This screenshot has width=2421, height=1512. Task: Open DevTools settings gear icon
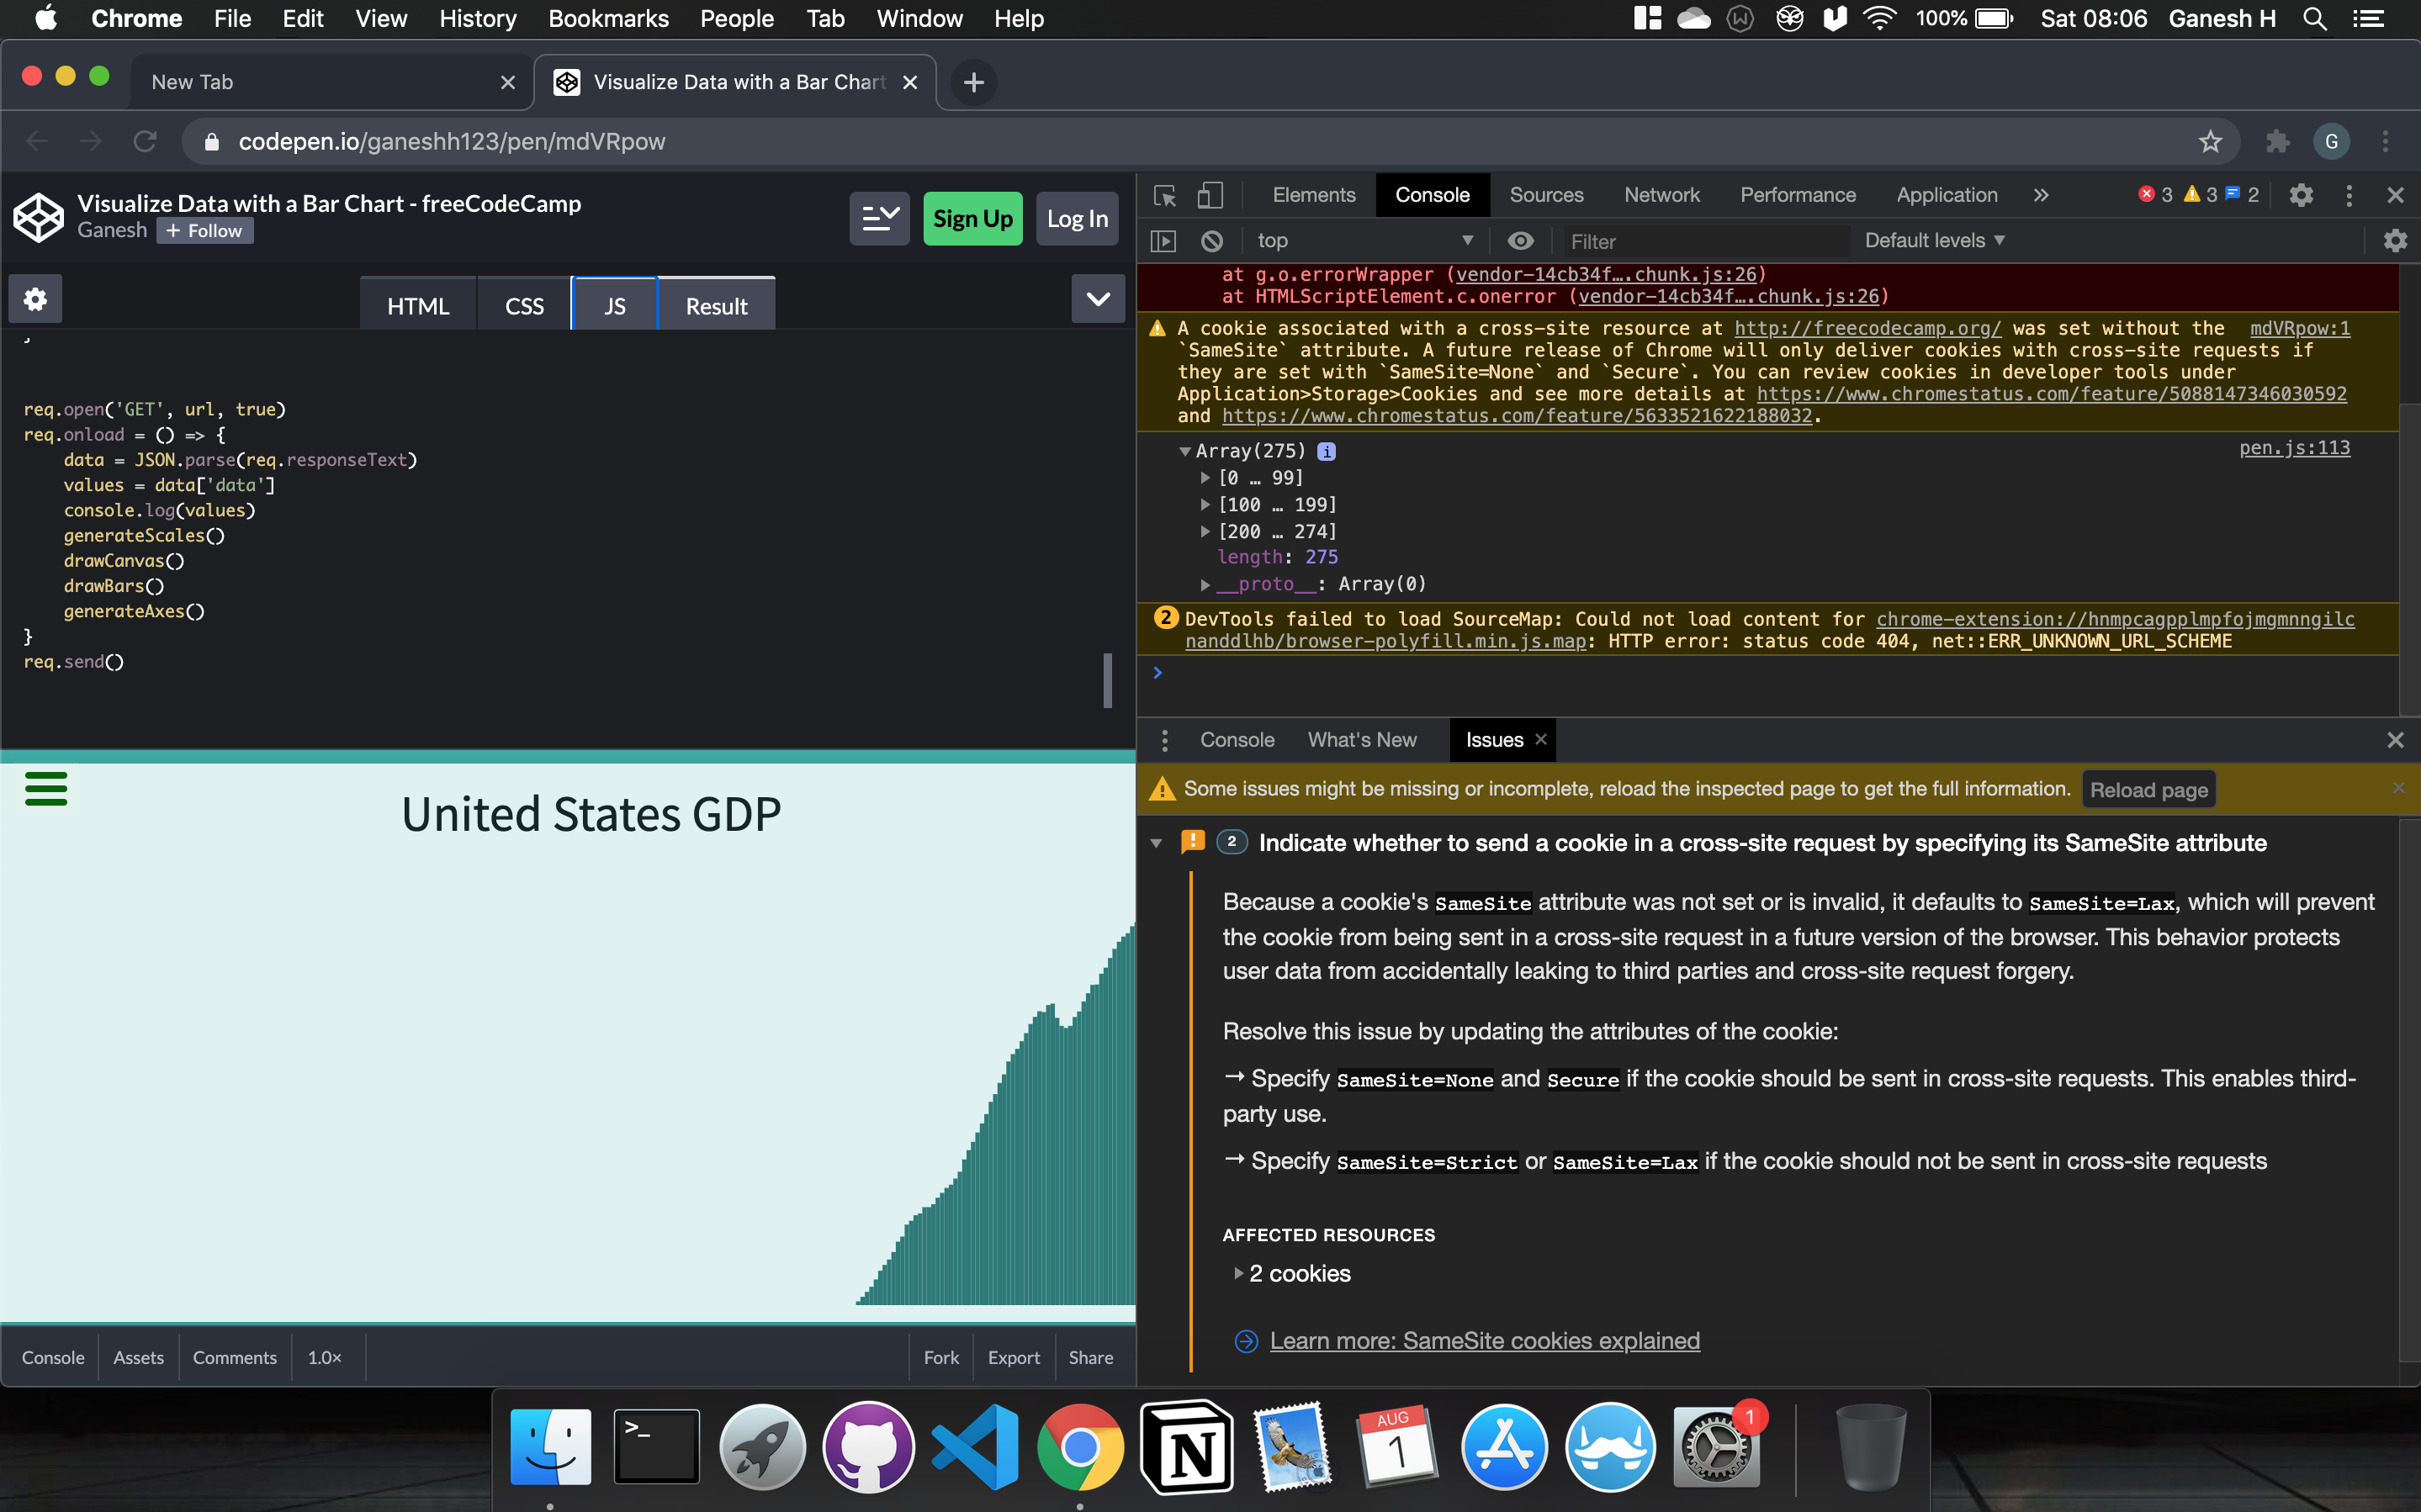coord(2301,195)
